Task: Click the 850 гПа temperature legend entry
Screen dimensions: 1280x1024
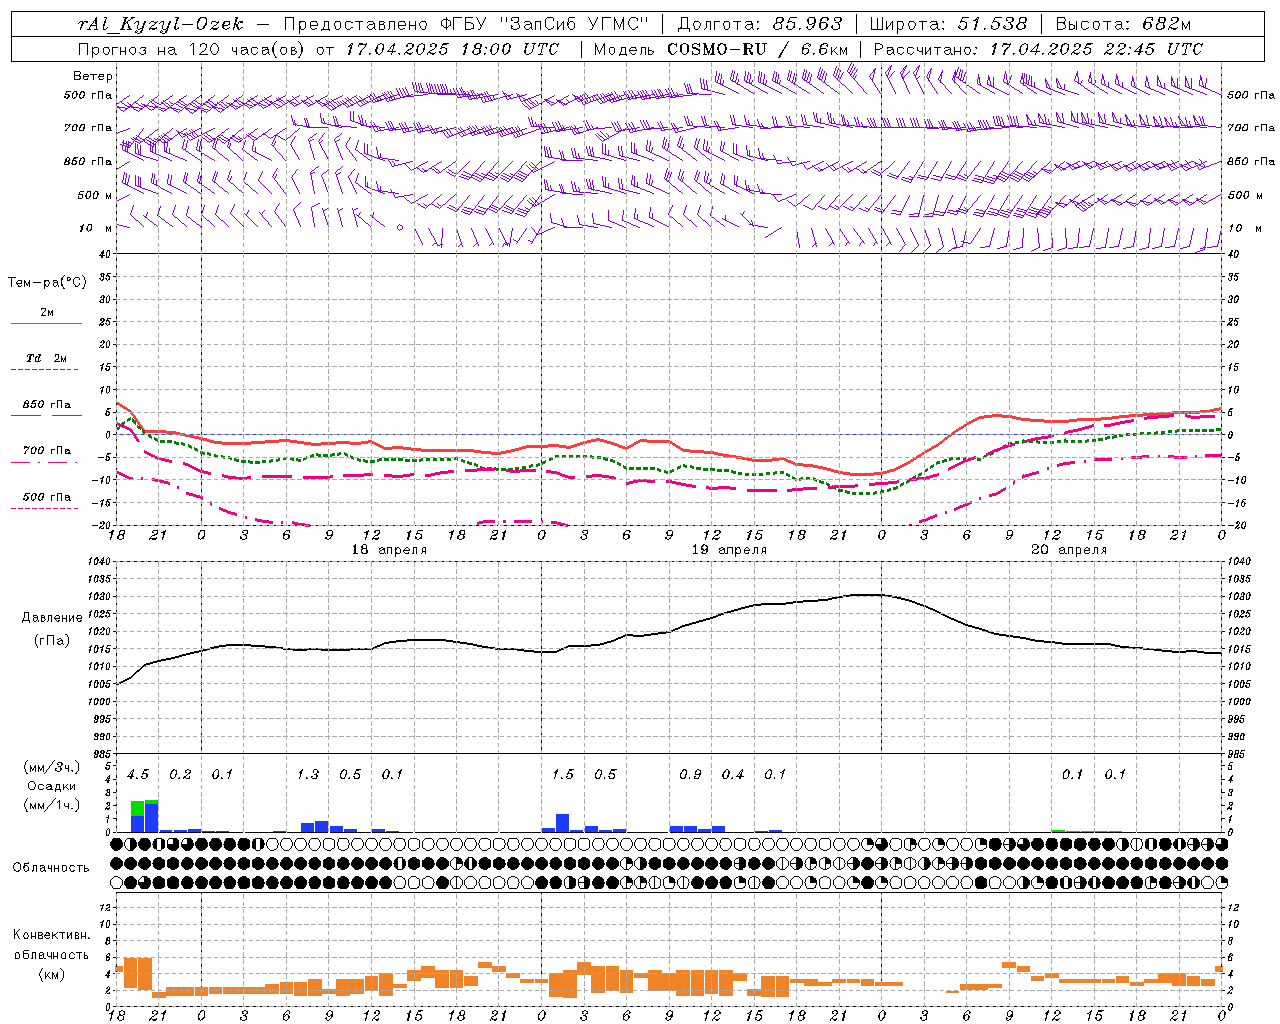Action: click(47, 405)
